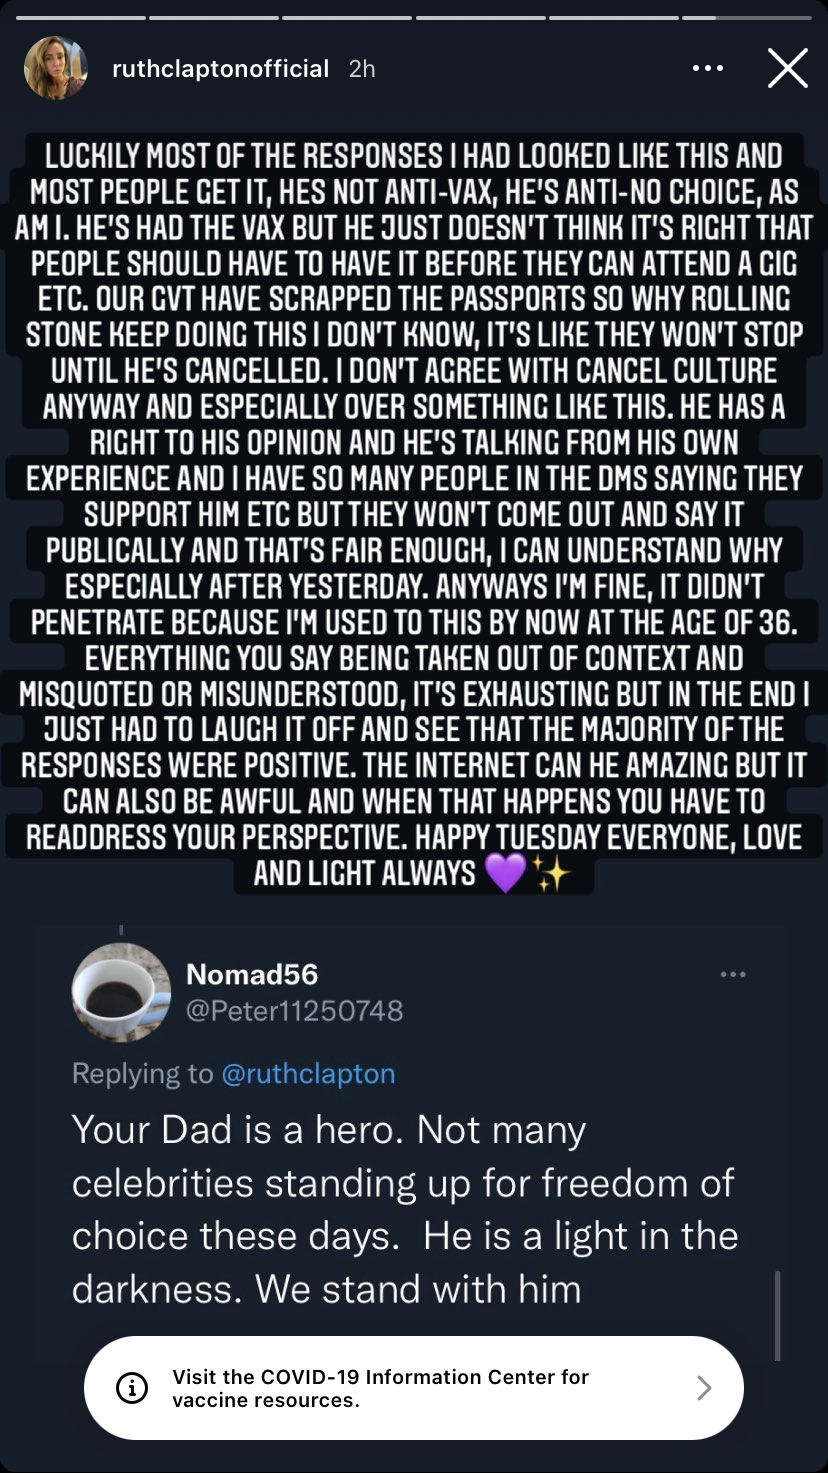Open the ruthclaptonofficial username profile
This screenshot has width=828, height=1473.
pos(222,69)
